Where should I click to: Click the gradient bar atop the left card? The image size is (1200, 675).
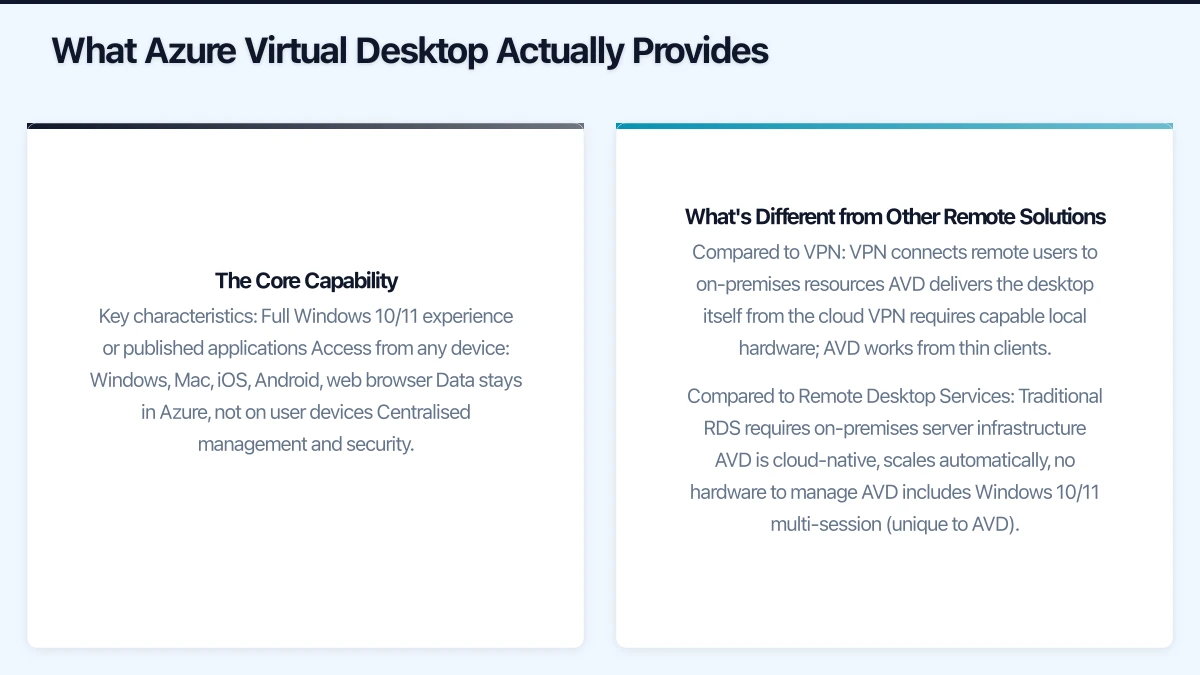pos(305,126)
